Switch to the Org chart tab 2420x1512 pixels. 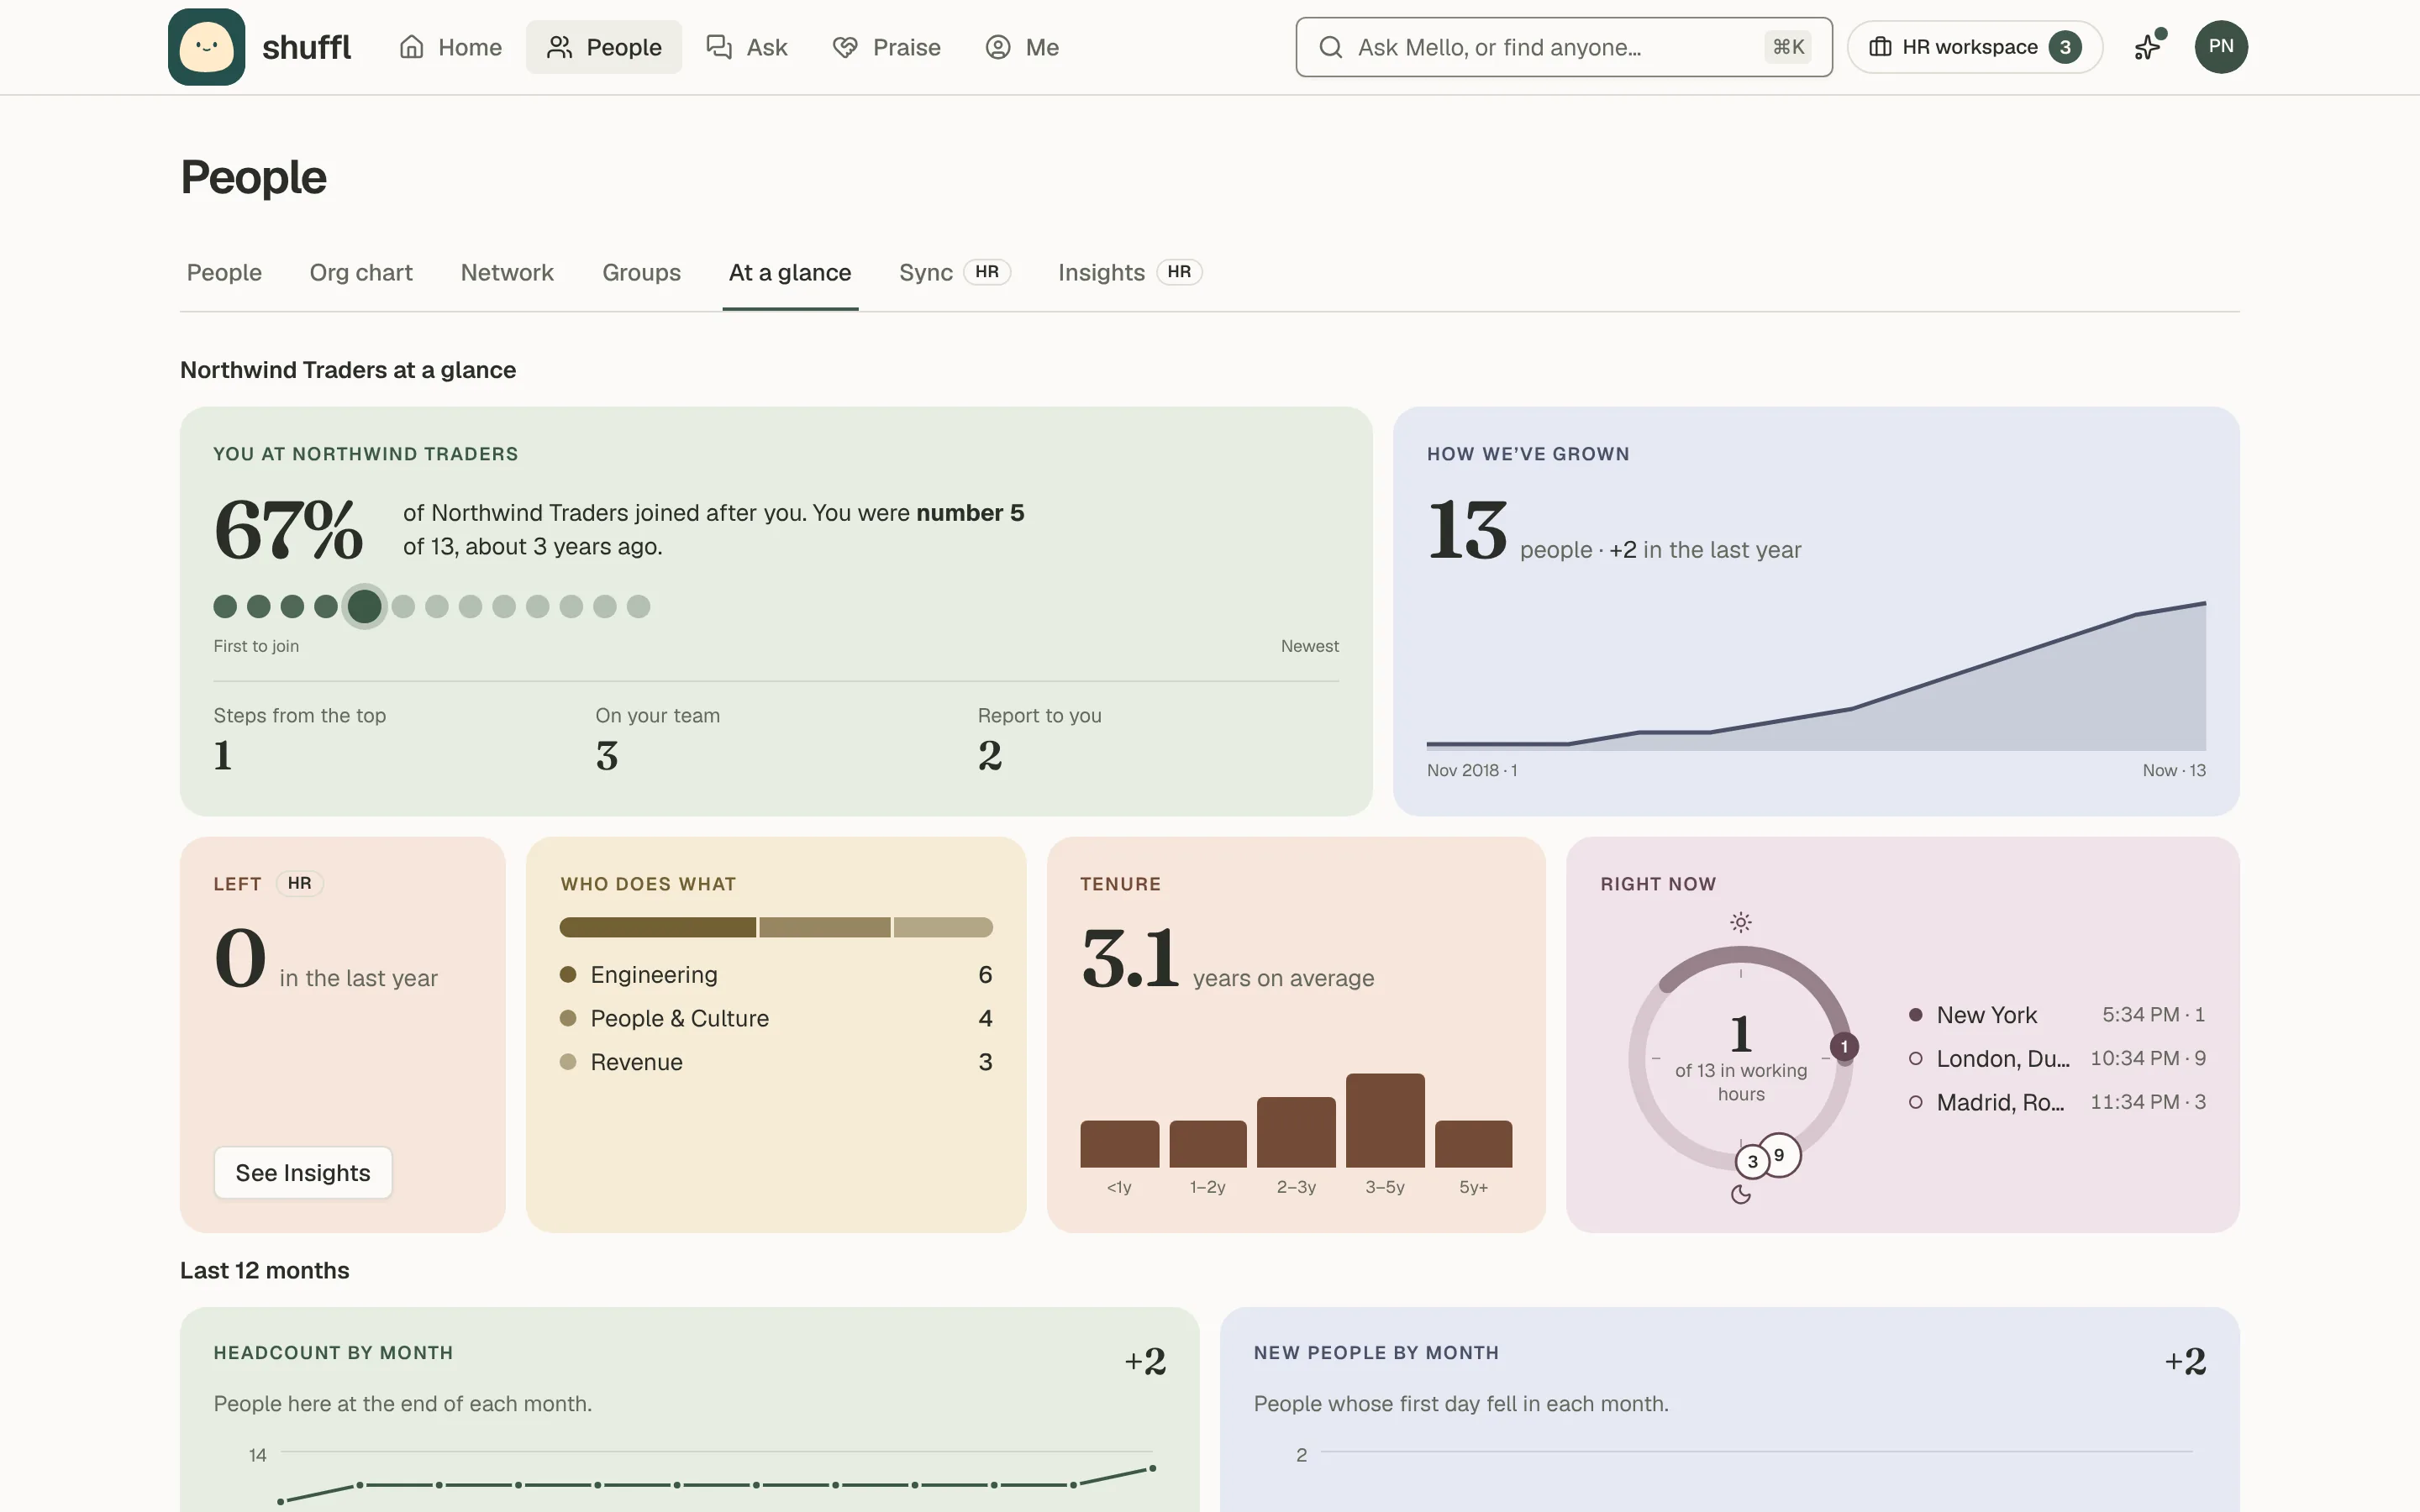(x=361, y=272)
